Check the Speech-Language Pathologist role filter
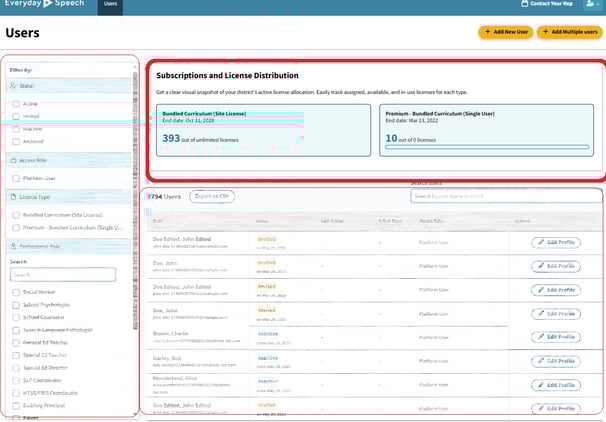This screenshot has width=606, height=422. pos(16,330)
